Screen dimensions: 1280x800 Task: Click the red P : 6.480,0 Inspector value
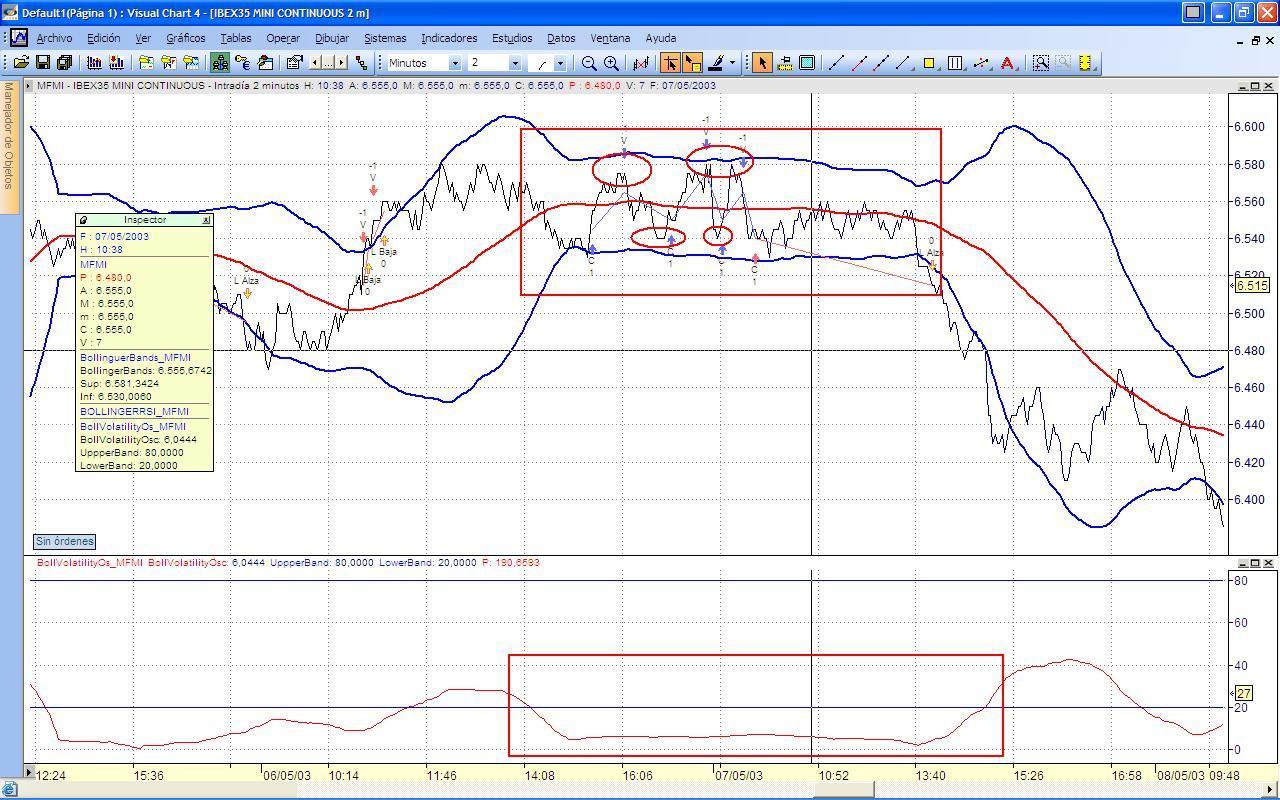click(x=105, y=277)
